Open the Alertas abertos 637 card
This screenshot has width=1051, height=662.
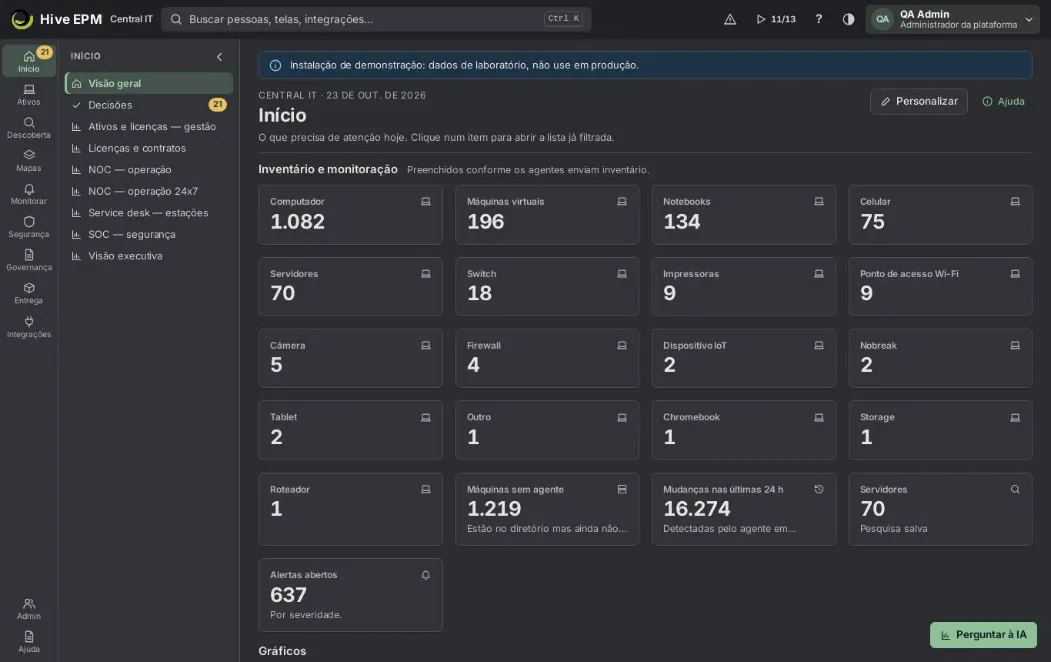pos(351,595)
